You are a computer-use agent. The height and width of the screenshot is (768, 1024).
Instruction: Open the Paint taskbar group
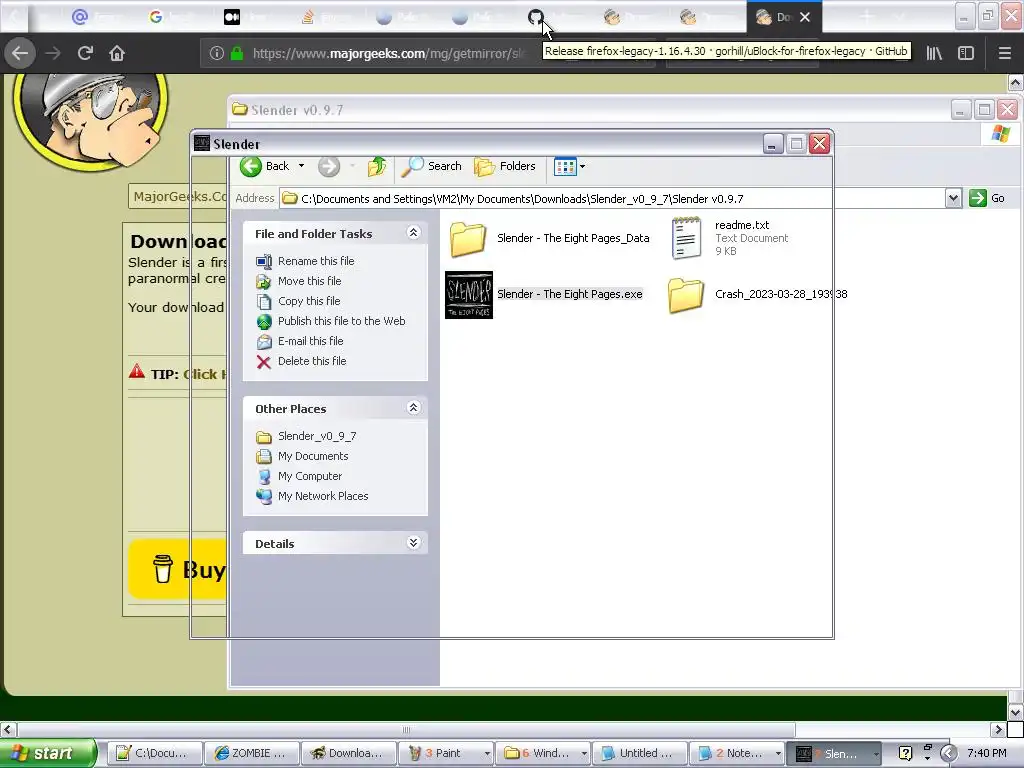446,753
